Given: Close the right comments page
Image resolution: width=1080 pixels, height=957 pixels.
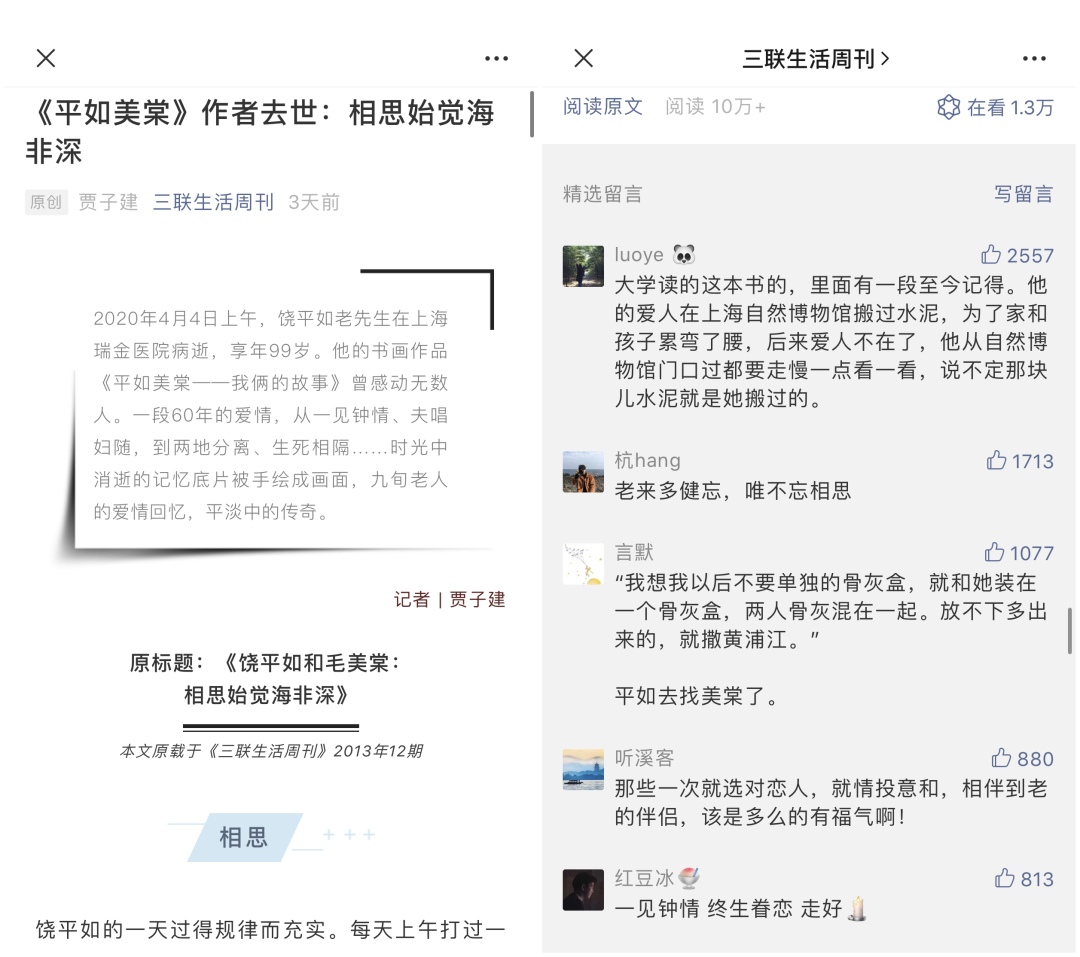Looking at the screenshot, I should tap(583, 59).
